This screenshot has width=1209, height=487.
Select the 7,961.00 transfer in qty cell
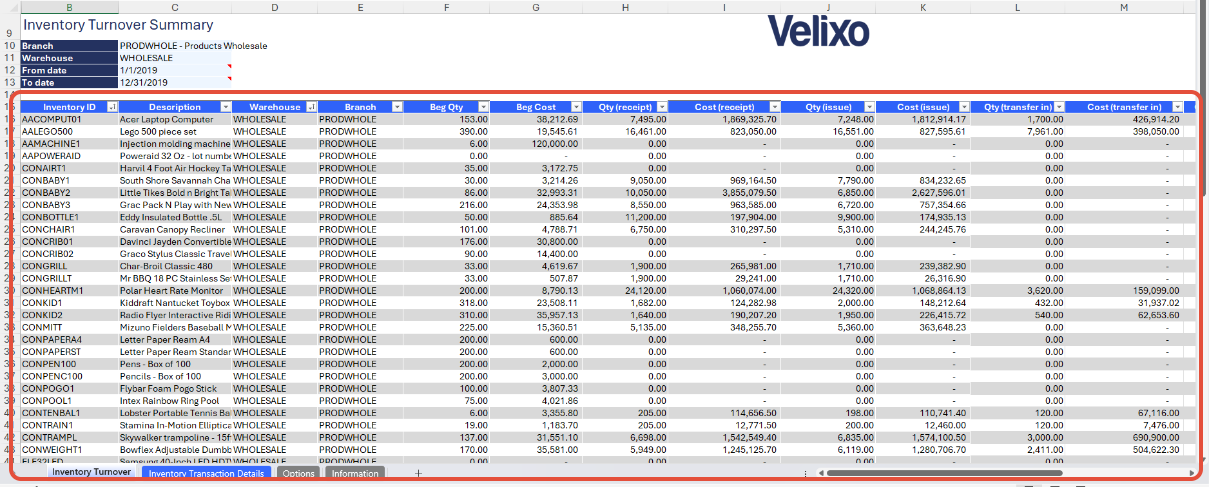tap(1018, 131)
